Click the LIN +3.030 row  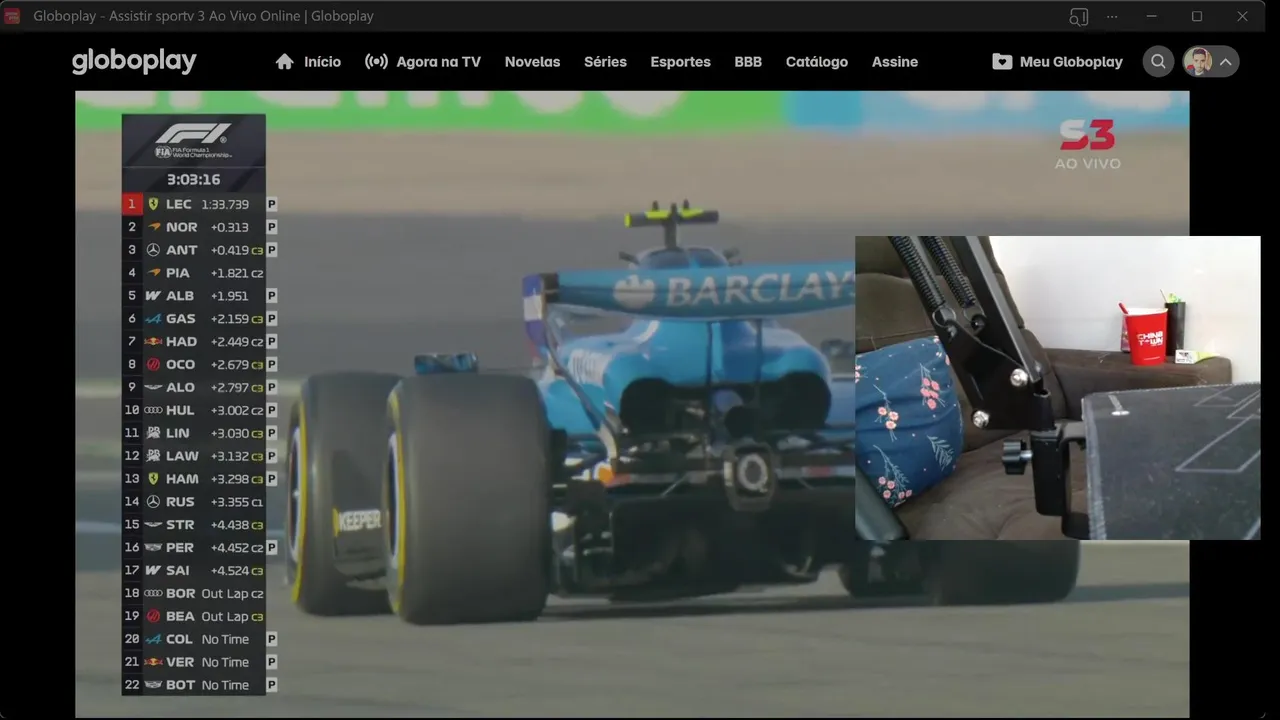pos(199,433)
